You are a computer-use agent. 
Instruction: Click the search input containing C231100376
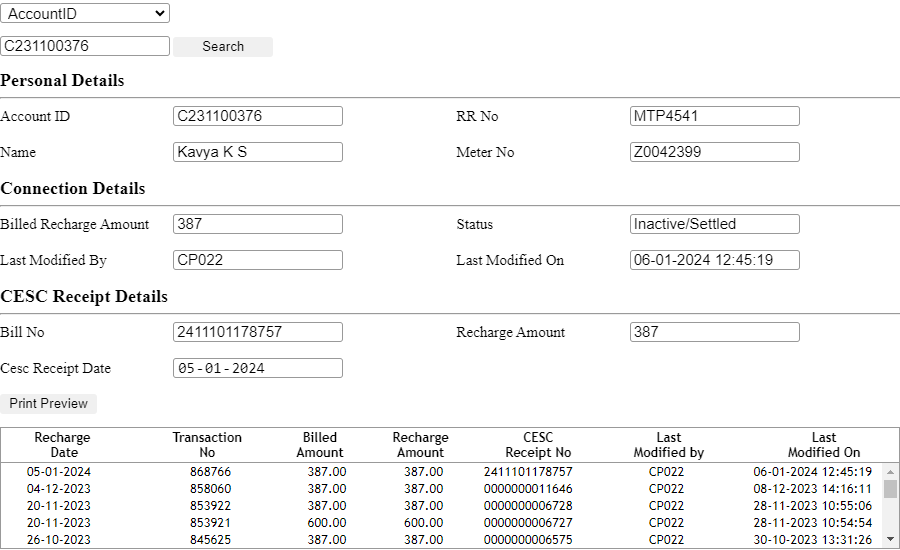click(85, 46)
